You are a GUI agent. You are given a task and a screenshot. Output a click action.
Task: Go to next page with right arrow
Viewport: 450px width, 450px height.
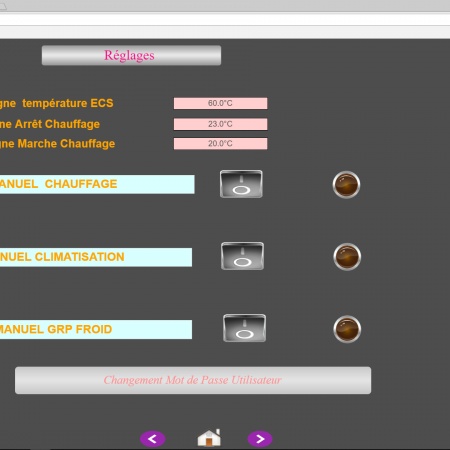[x=260, y=439]
